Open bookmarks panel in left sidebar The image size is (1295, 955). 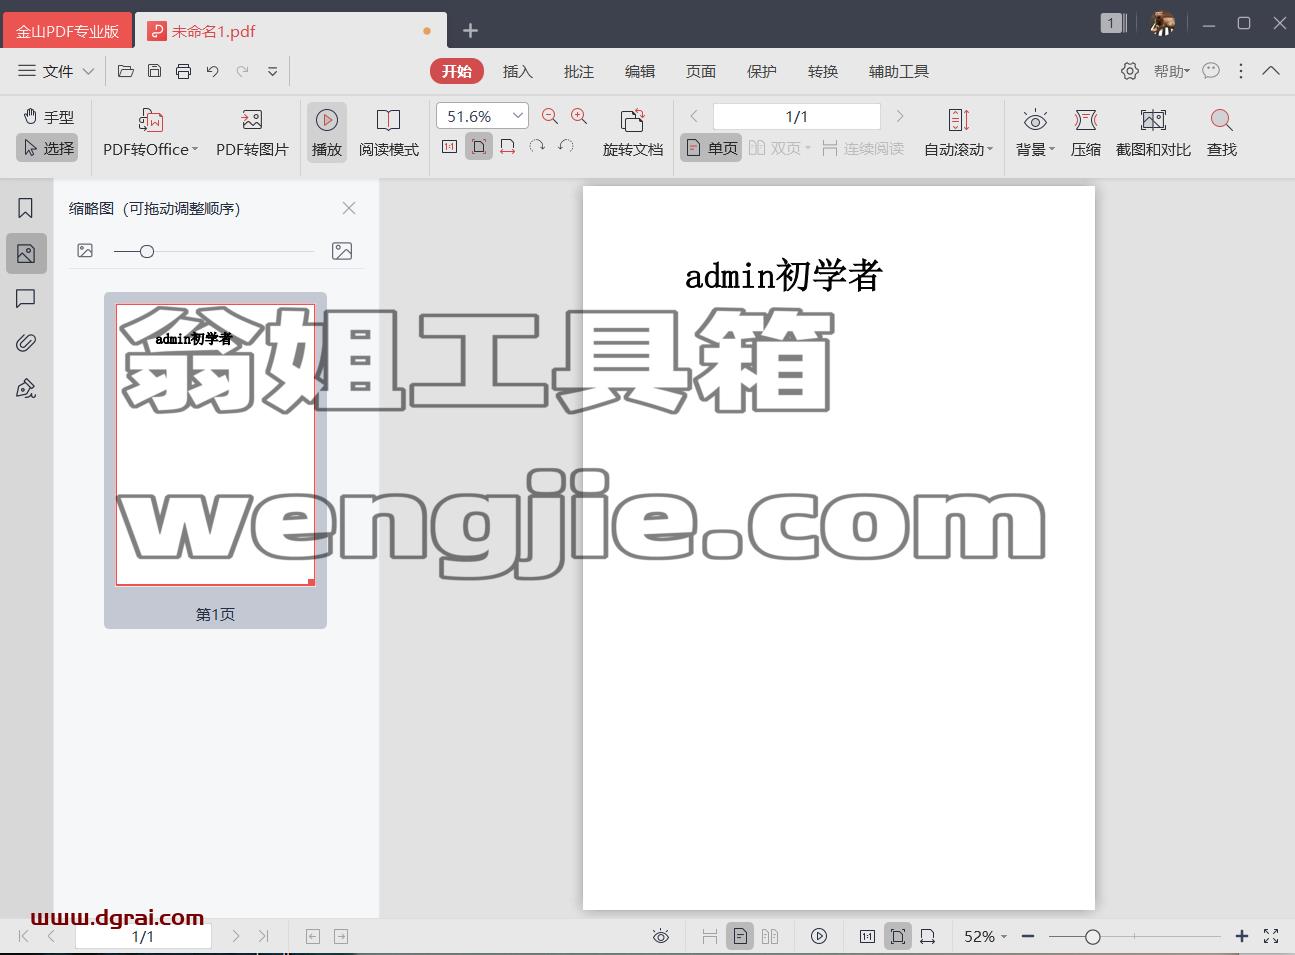point(26,208)
